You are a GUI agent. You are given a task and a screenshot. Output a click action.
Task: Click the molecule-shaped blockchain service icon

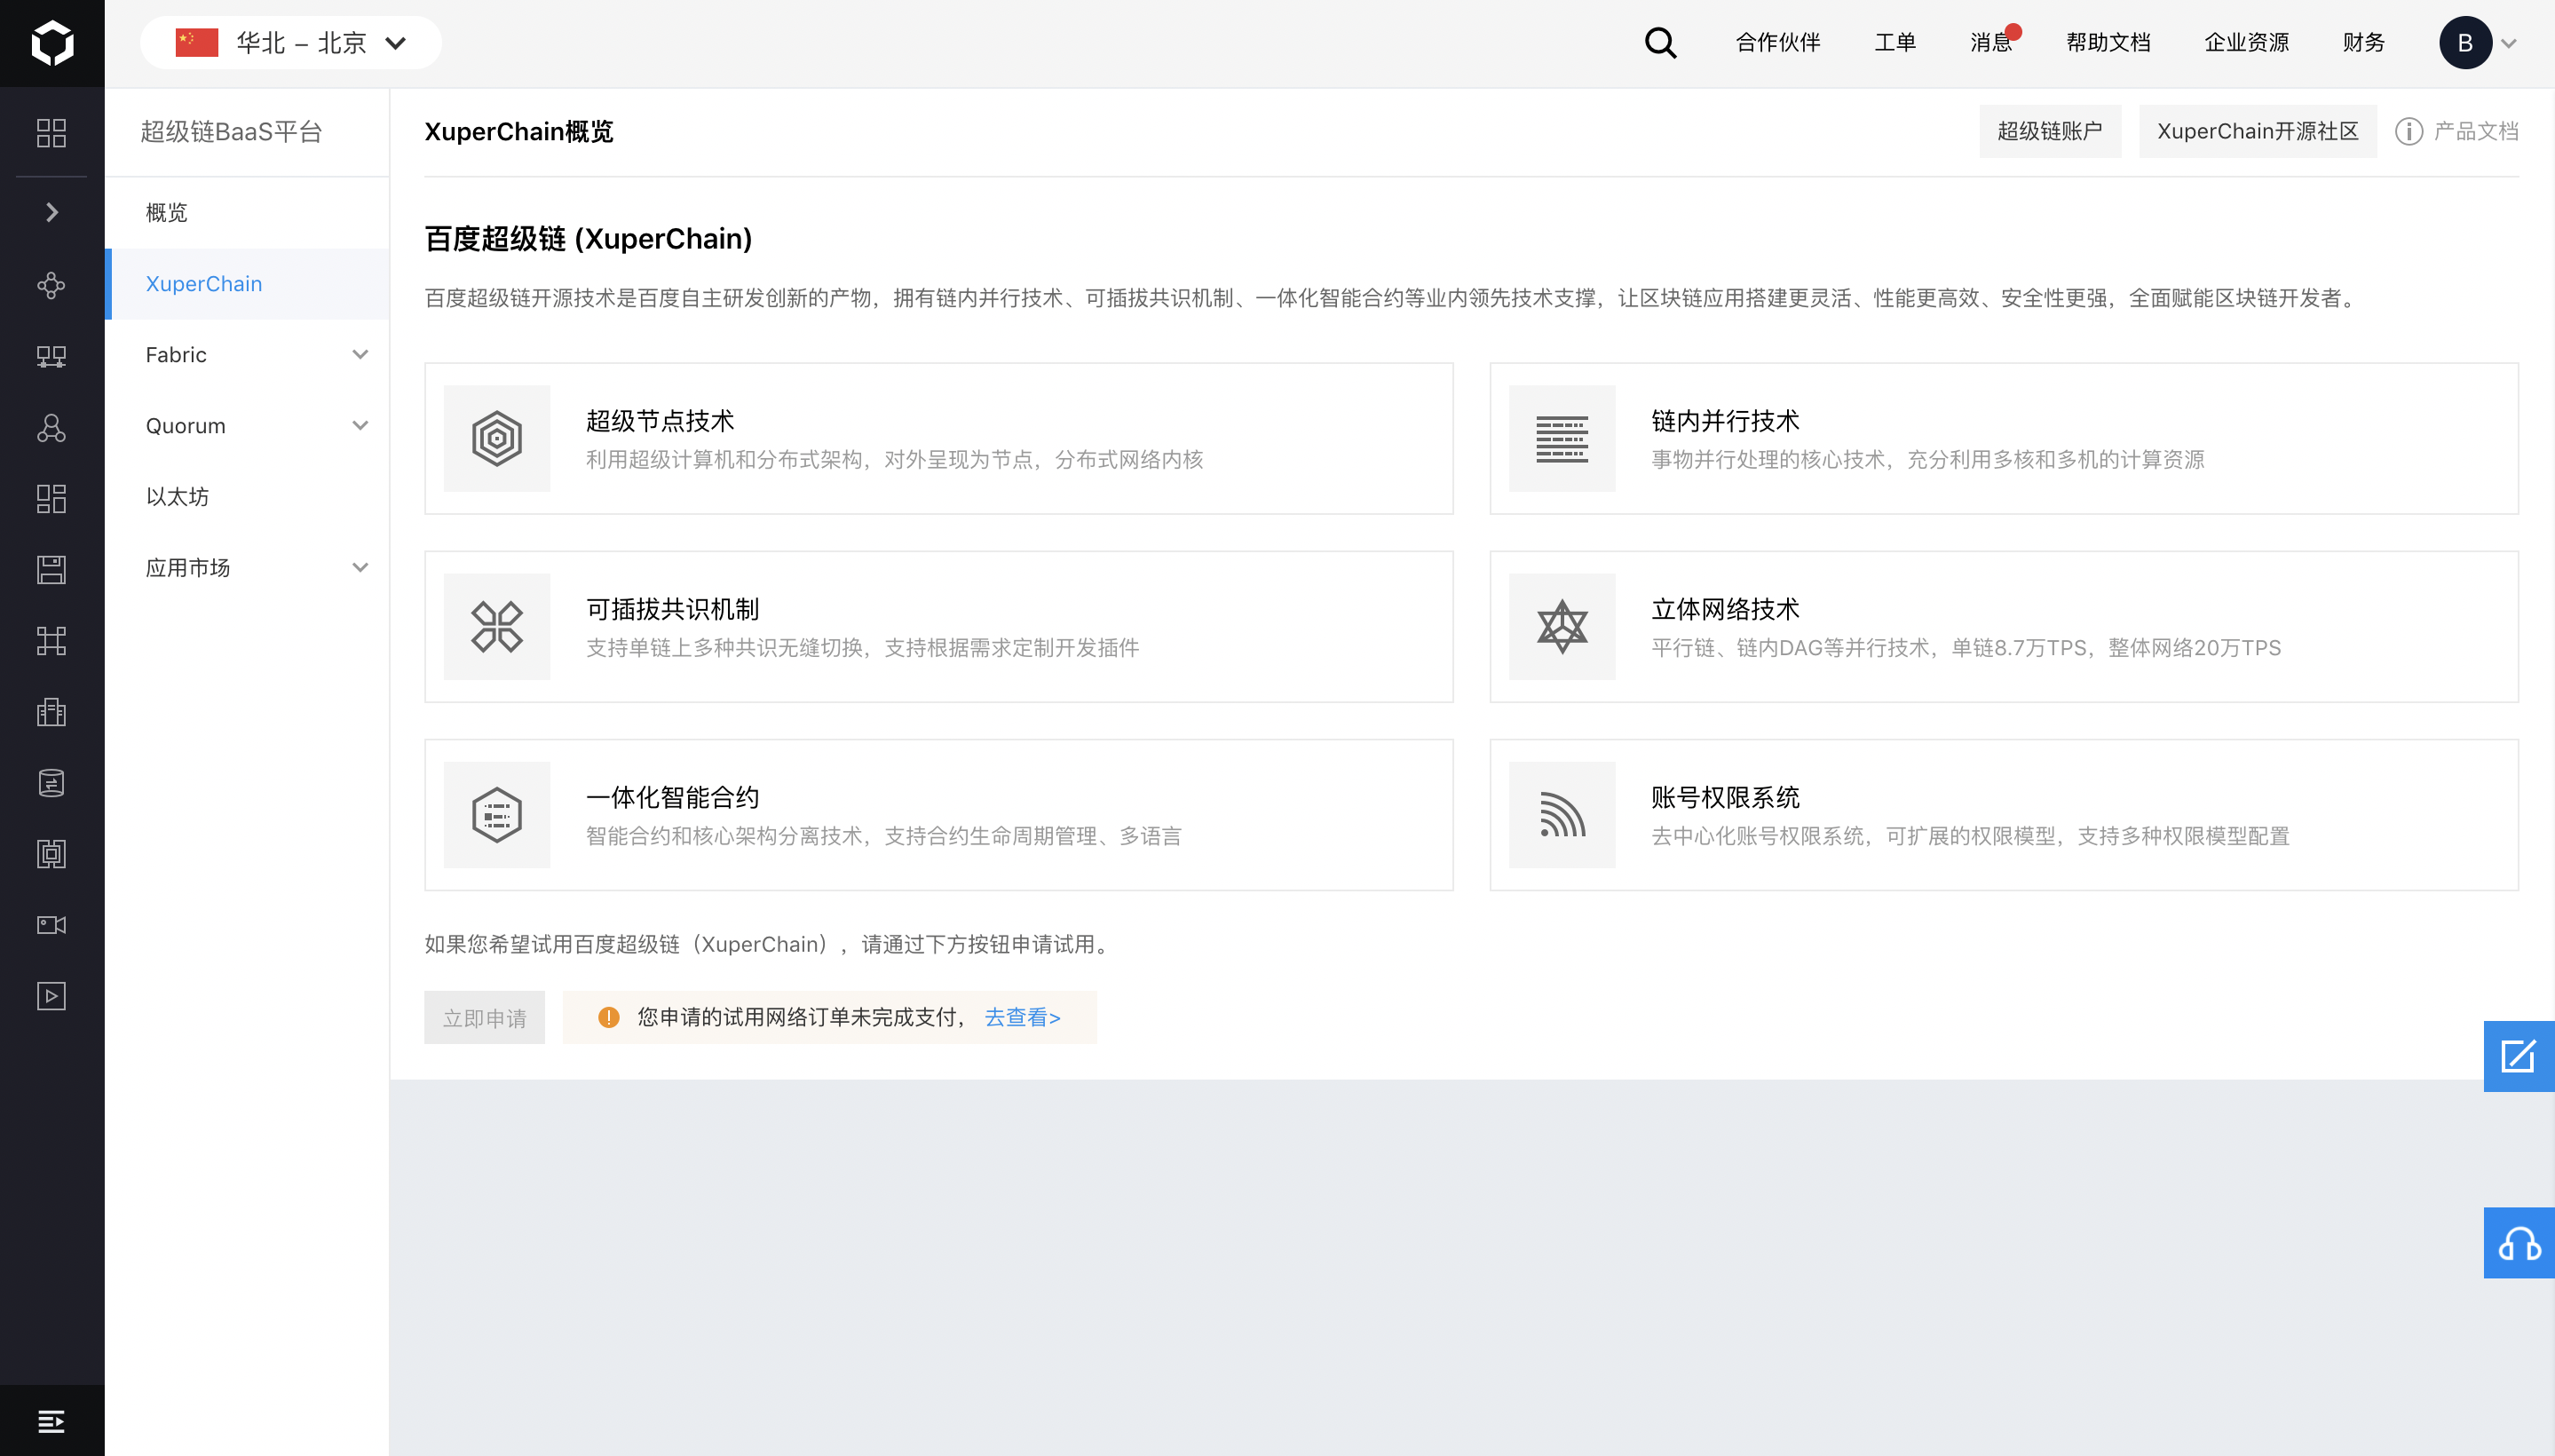point(51,286)
